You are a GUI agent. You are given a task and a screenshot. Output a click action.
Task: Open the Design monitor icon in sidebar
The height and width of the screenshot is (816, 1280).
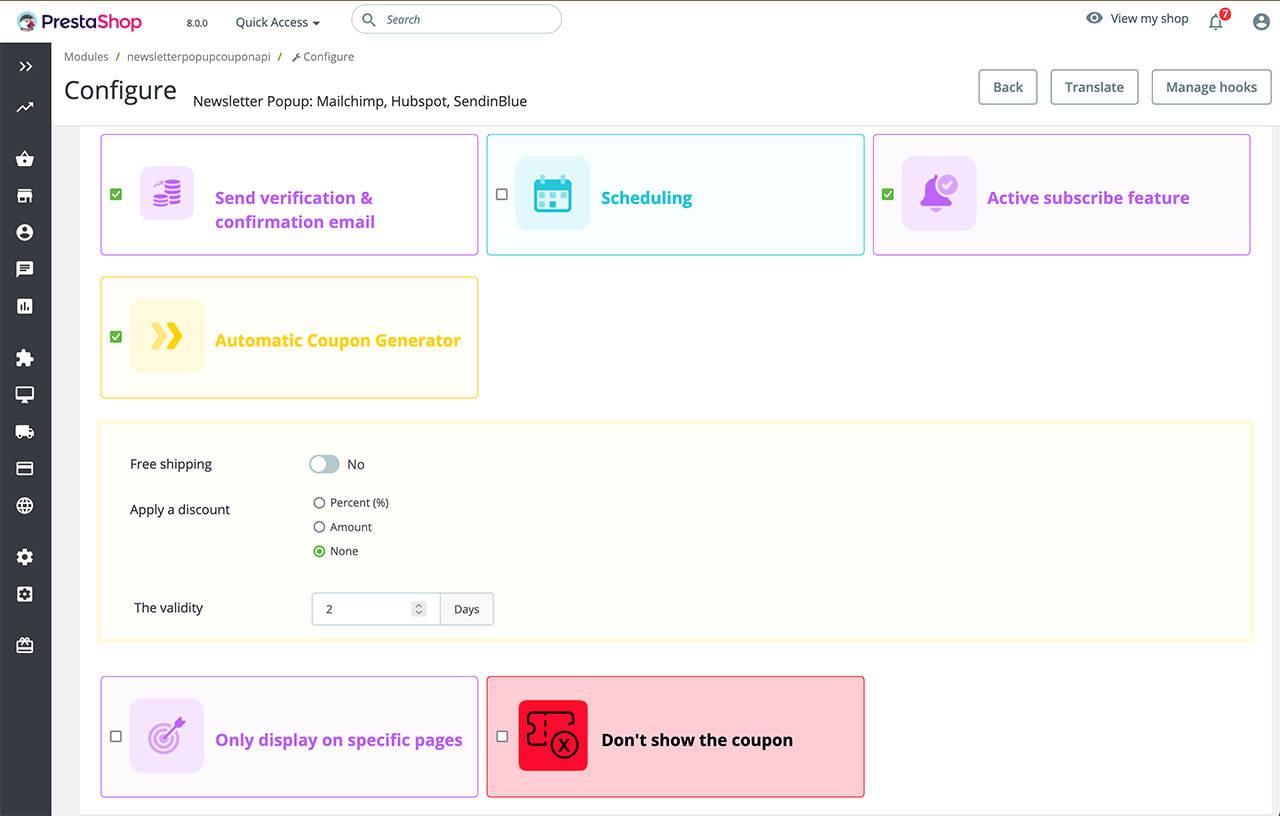pos(25,395)
